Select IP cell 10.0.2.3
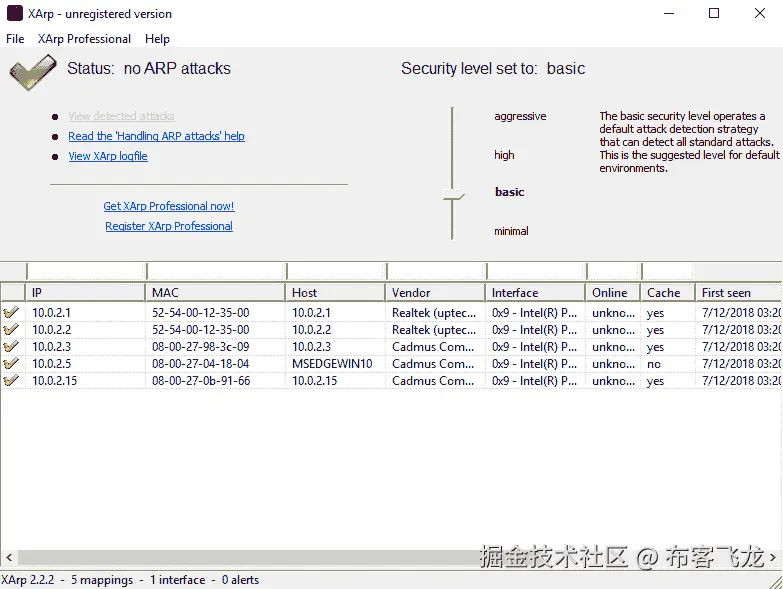Image resolution: width=783 pixels, height=589 pixels. (x=51, y=347)
